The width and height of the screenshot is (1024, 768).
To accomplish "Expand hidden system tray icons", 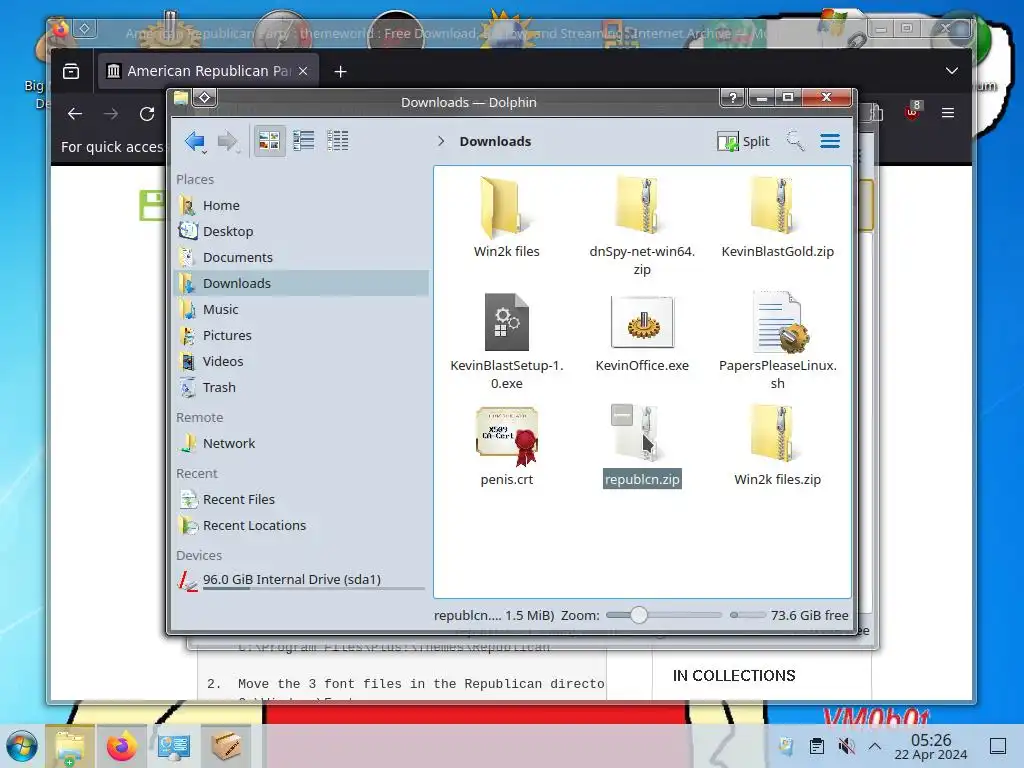I will point(875,746).
